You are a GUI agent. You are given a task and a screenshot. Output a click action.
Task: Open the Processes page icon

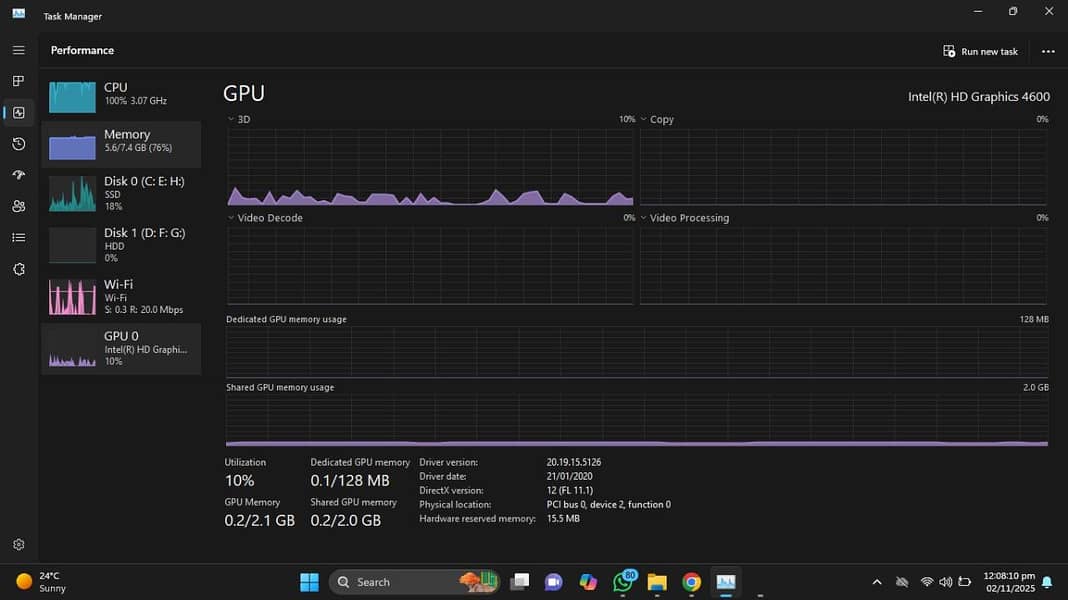click(18, 81)
